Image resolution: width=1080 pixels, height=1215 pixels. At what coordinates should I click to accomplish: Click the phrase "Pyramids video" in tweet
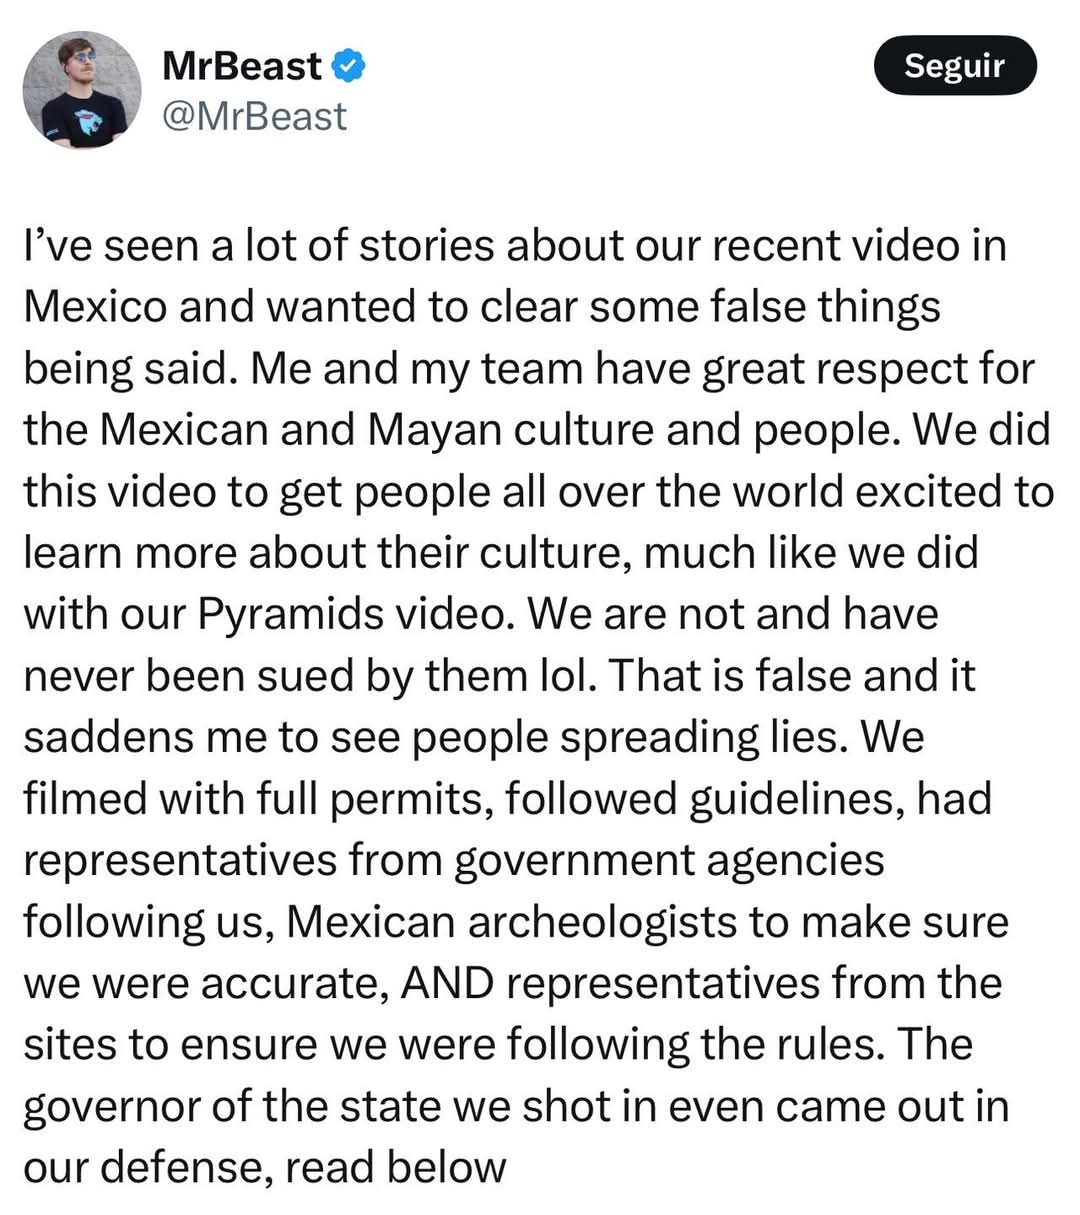click(x=350, y=614)
